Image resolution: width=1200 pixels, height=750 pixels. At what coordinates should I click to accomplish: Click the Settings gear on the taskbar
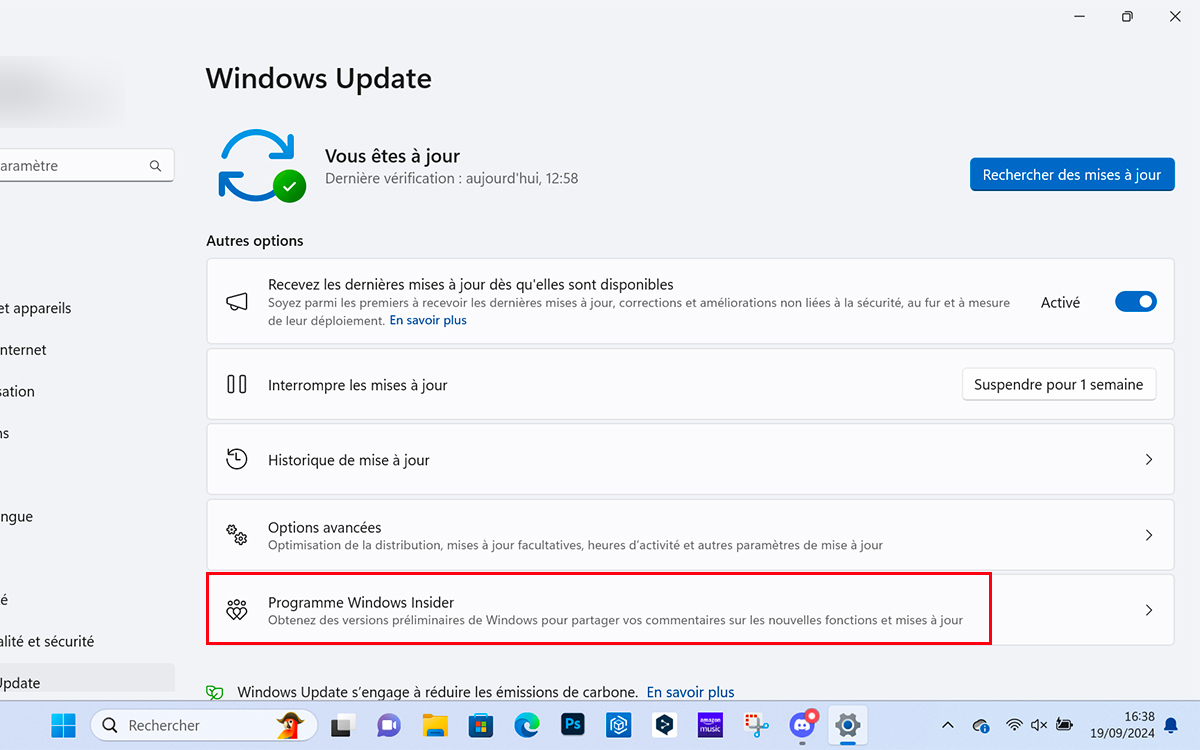[x=848, y=725]
